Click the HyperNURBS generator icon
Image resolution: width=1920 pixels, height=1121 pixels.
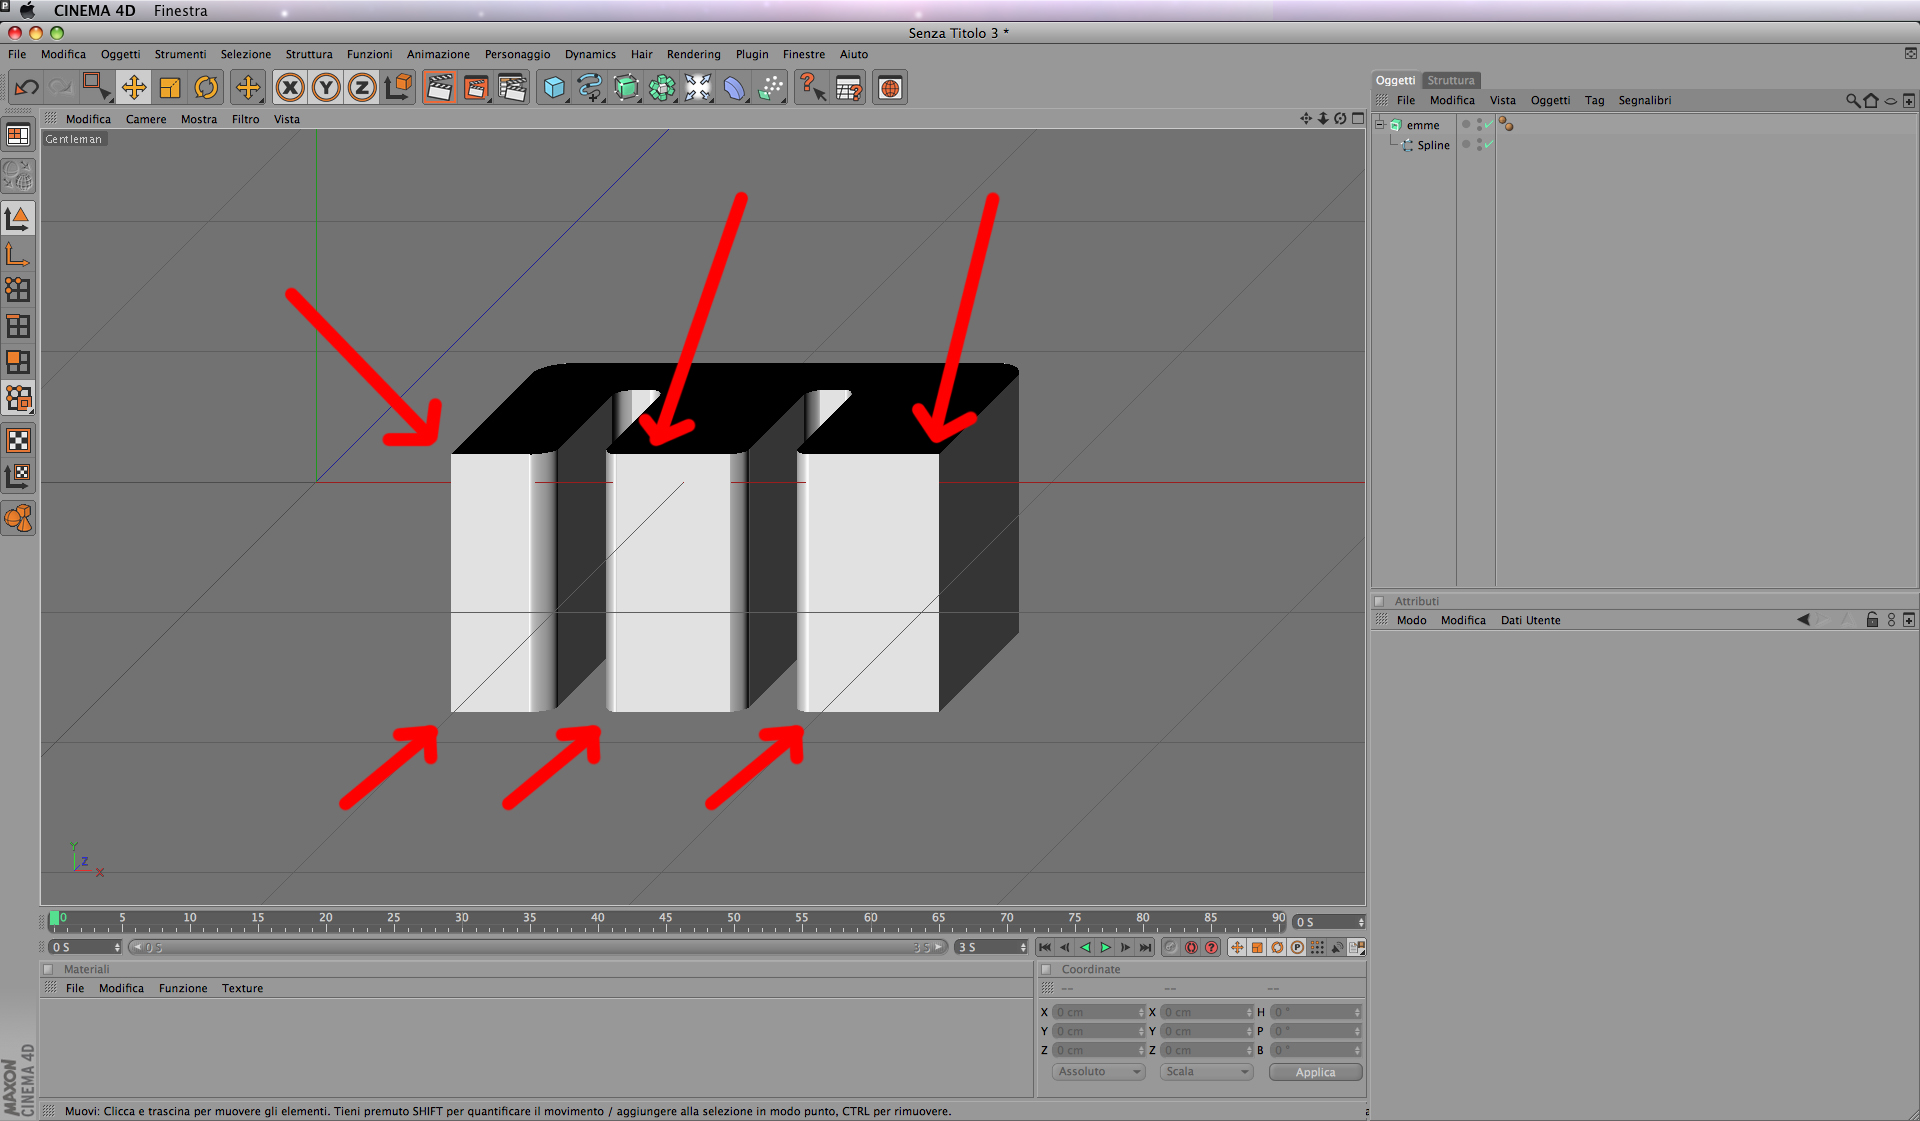[626, 88]
